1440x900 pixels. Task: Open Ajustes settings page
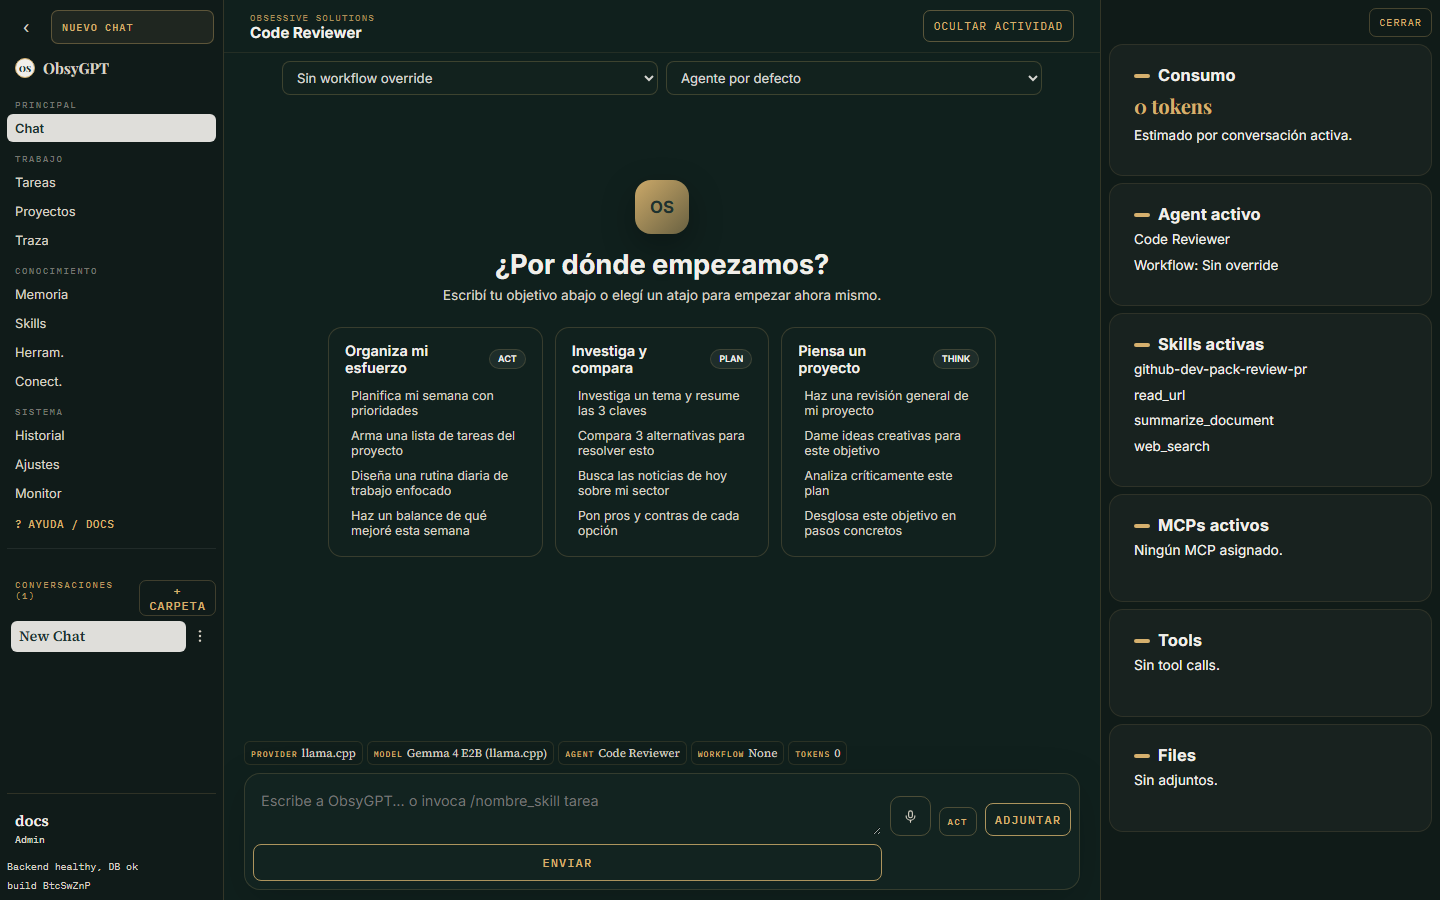click(111, 464)
